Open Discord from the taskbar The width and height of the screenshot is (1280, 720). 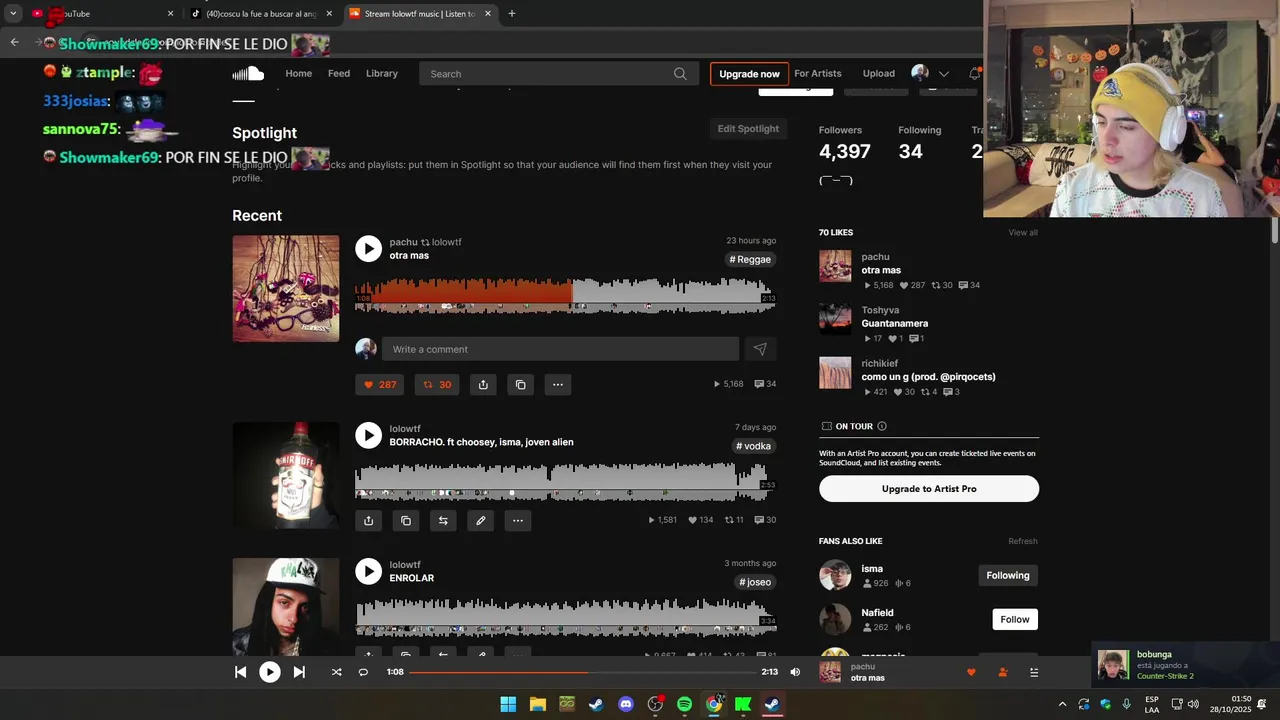(x=626, y=704)
